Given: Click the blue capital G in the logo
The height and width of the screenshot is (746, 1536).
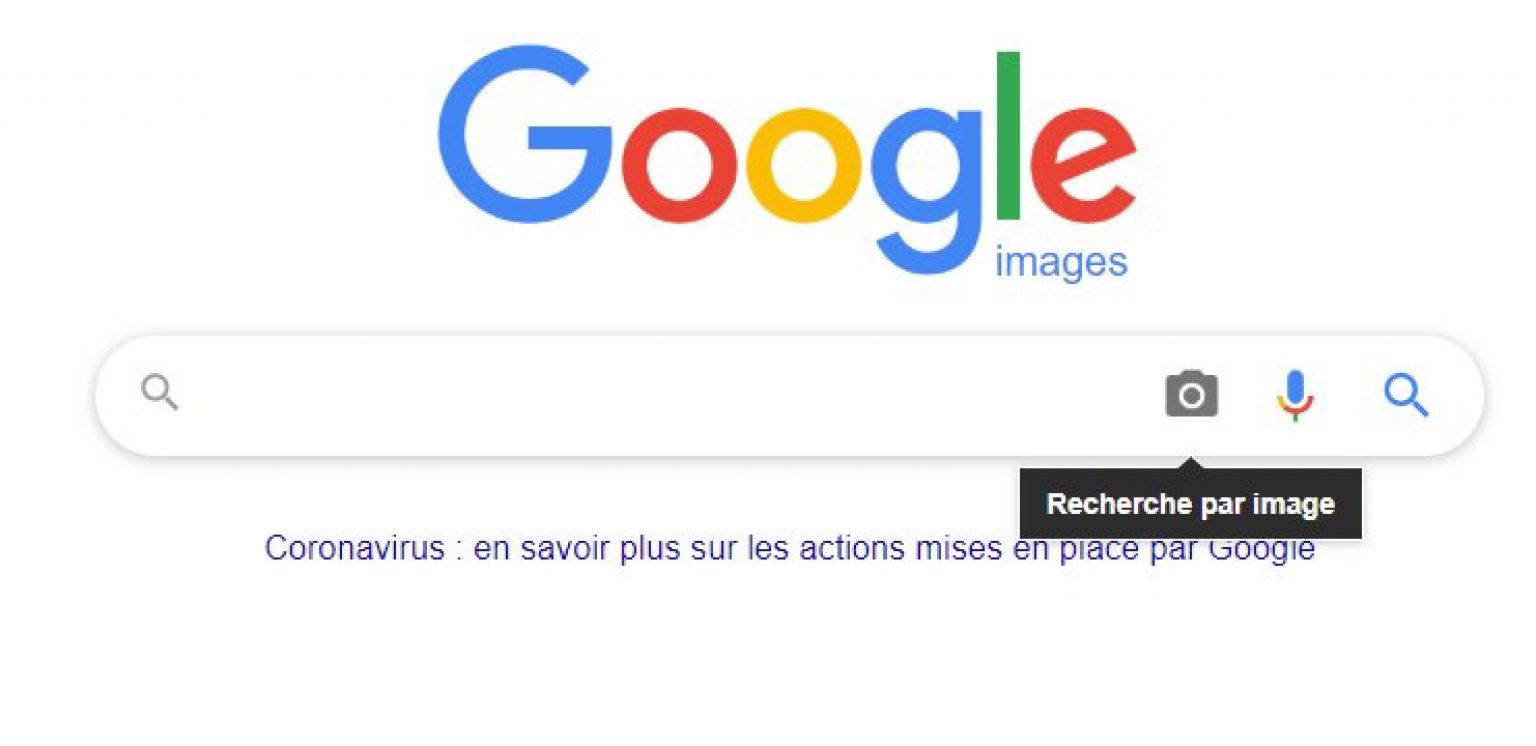Looking at the screenshot, I should (x=522, y=135).
